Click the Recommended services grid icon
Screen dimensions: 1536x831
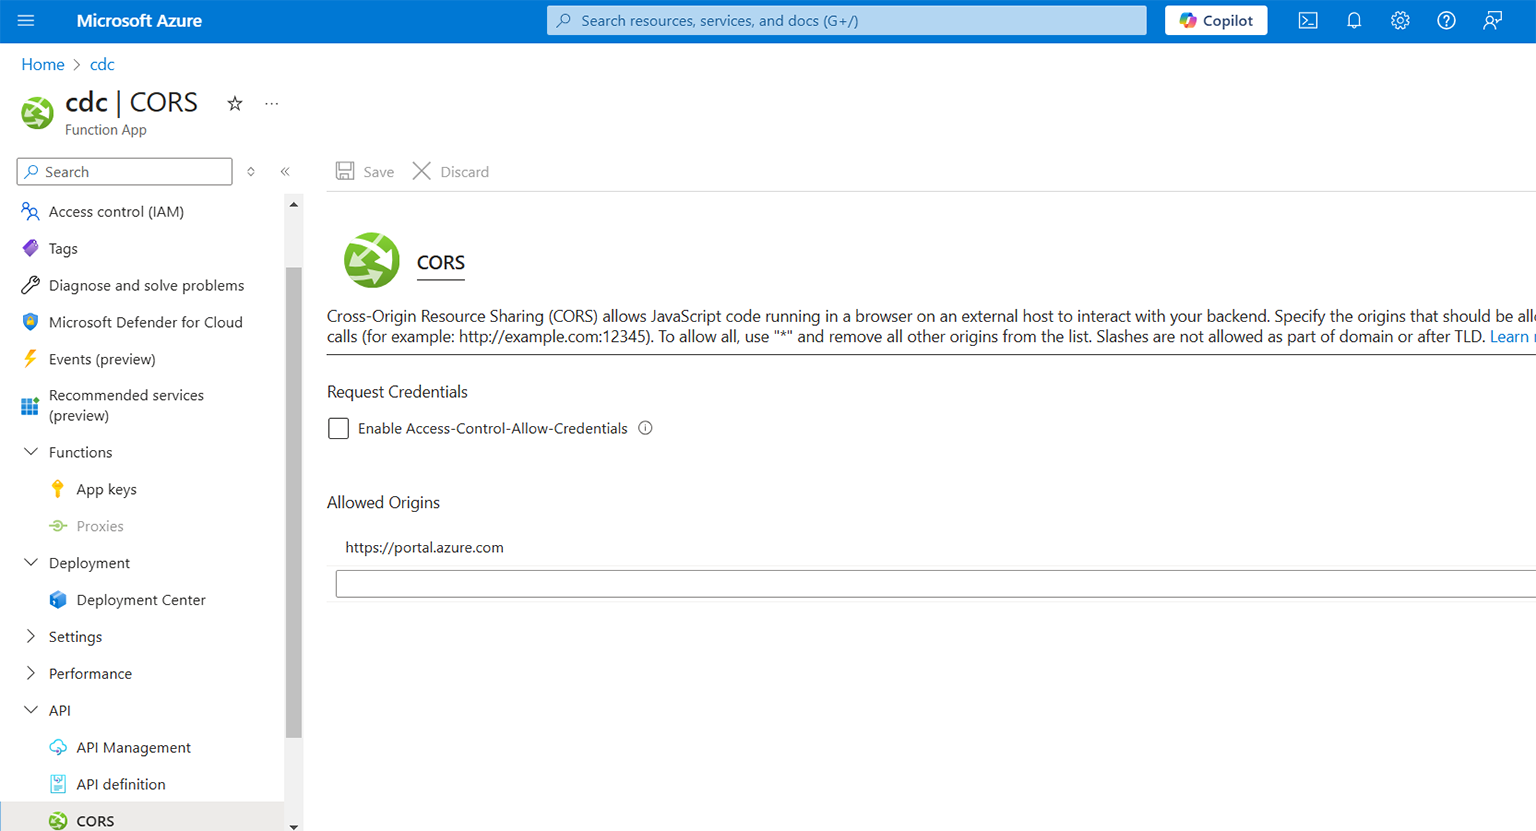click(30, 406)
